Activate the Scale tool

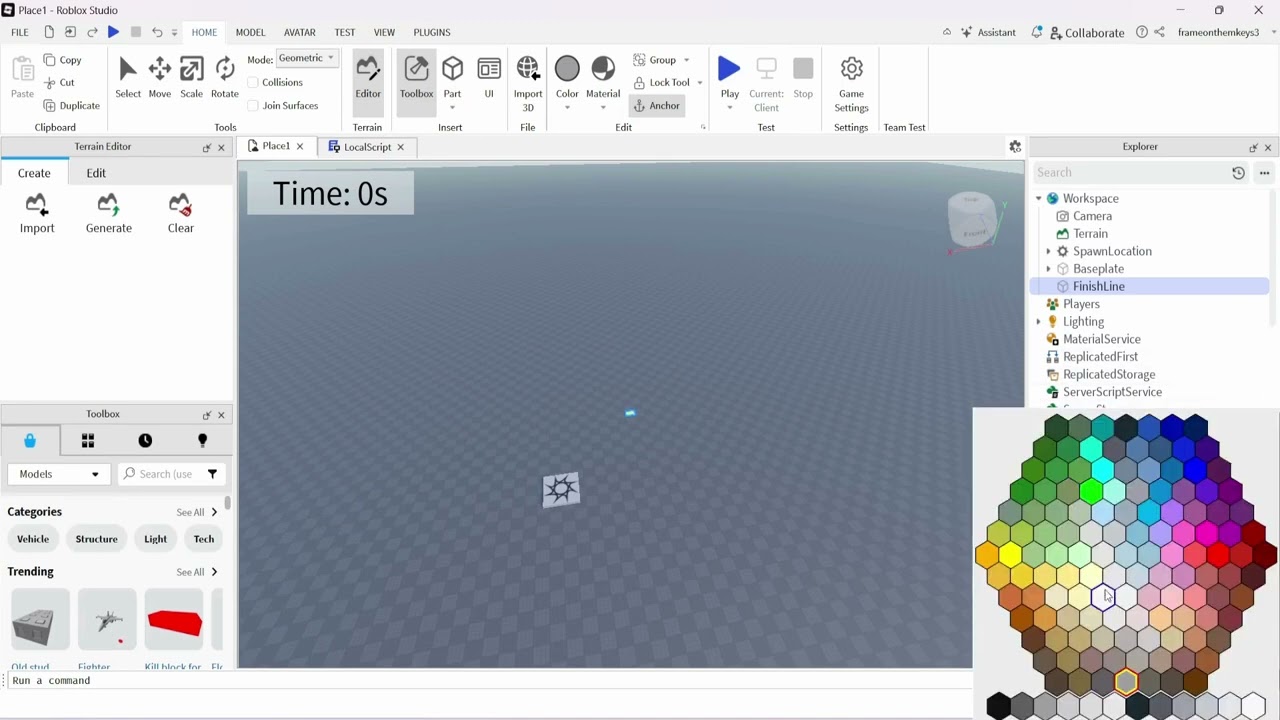191,78
